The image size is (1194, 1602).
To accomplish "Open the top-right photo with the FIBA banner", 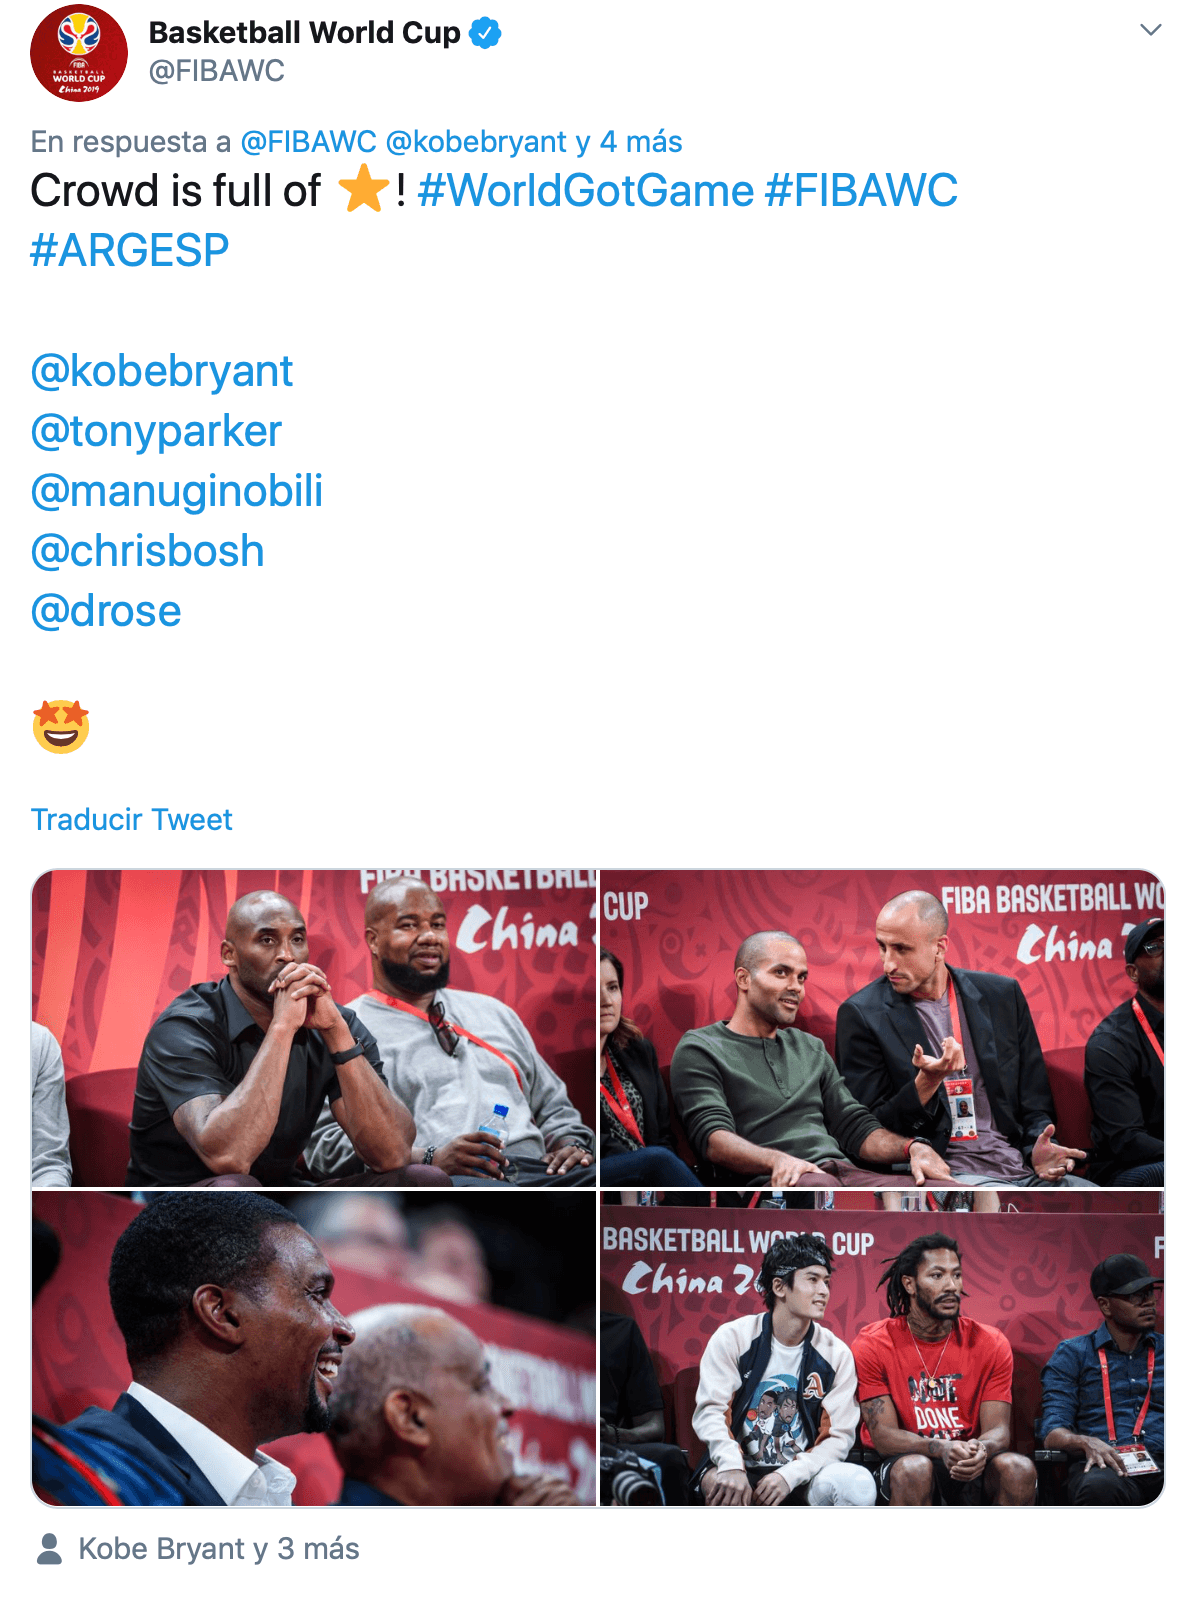I will [882, 1028].
